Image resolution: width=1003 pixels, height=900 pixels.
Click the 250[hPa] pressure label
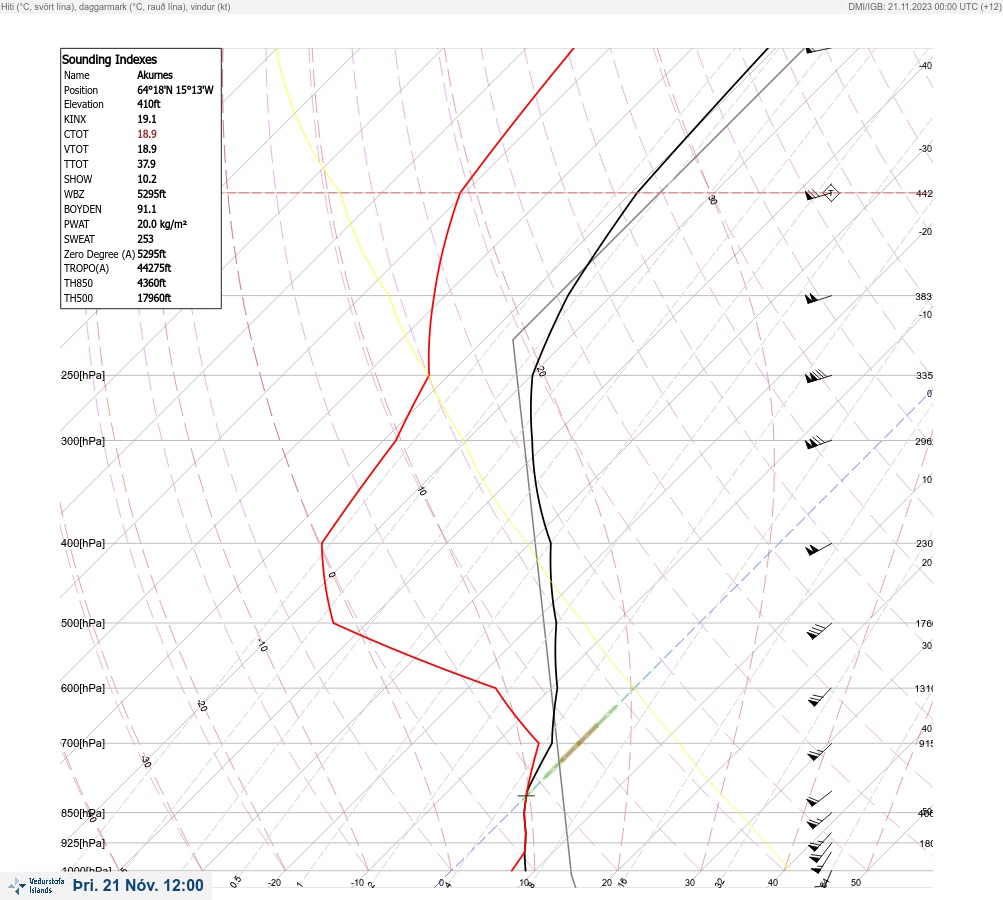[x=83, y=375]
